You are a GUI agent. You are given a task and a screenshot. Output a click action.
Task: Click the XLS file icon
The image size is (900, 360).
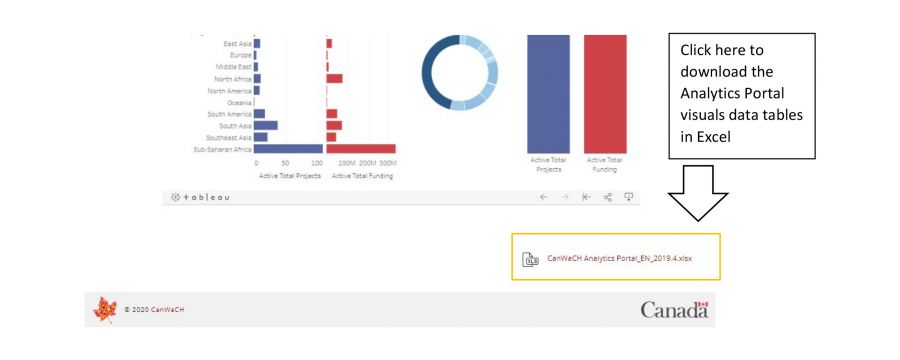point(530,260)
